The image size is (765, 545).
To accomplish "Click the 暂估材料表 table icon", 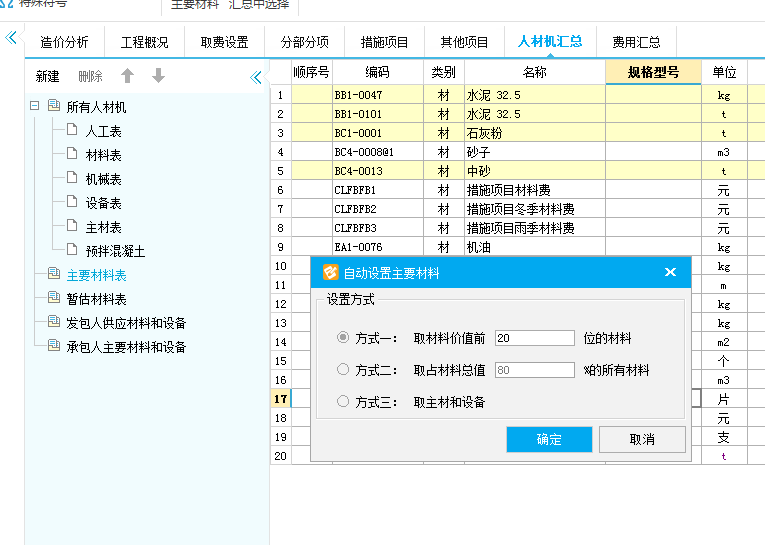I will click(x=54, y=298).
